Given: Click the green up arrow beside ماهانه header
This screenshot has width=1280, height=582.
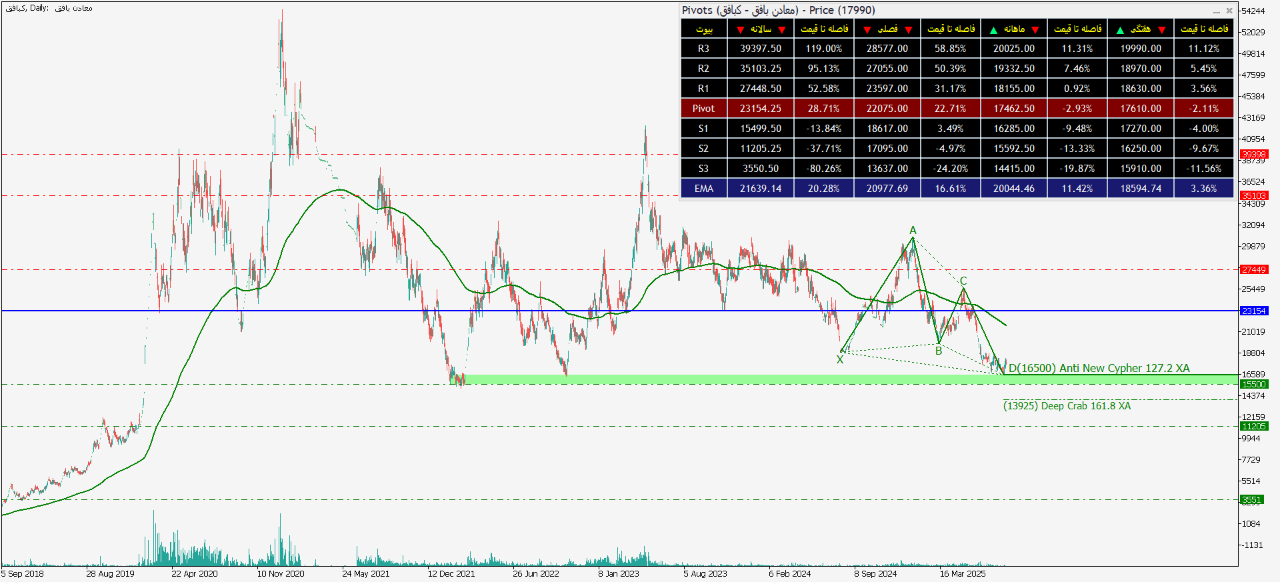Looking at the screenshot, I should pos(991,30).
